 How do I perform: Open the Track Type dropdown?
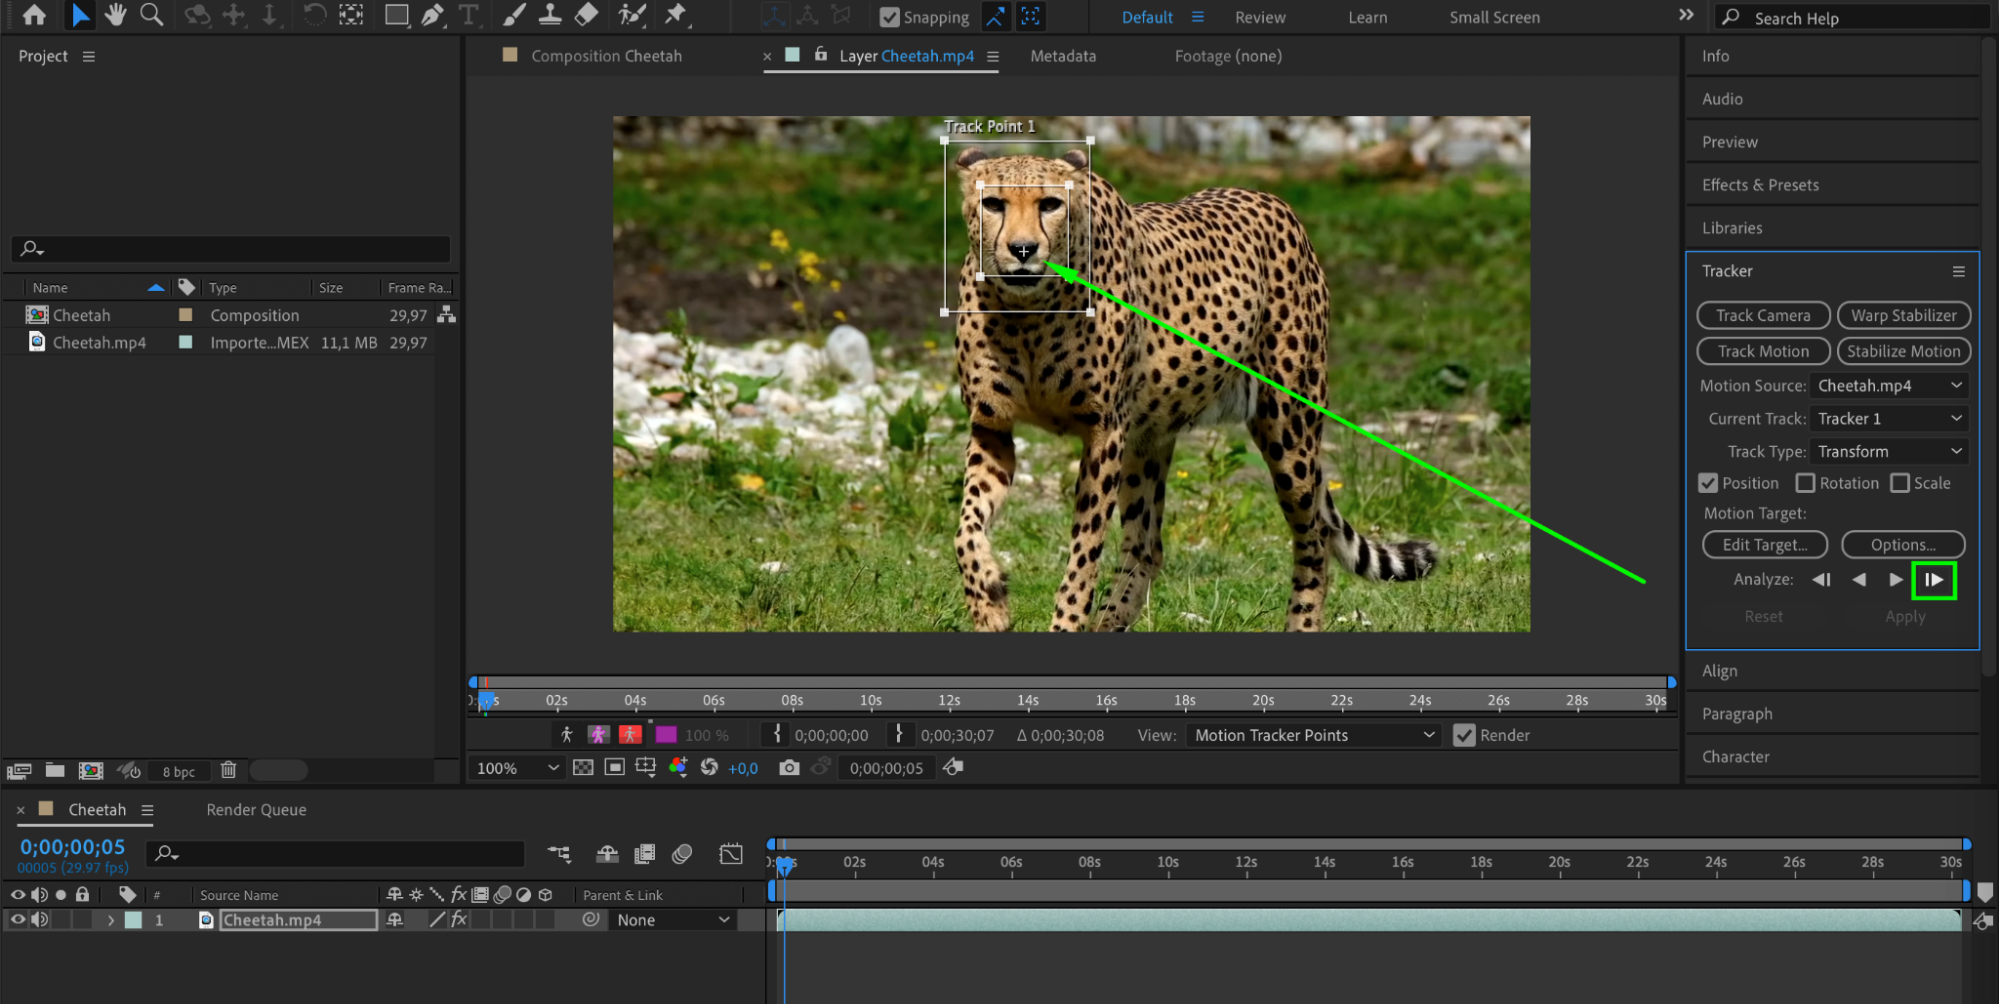coord(1888,452)
